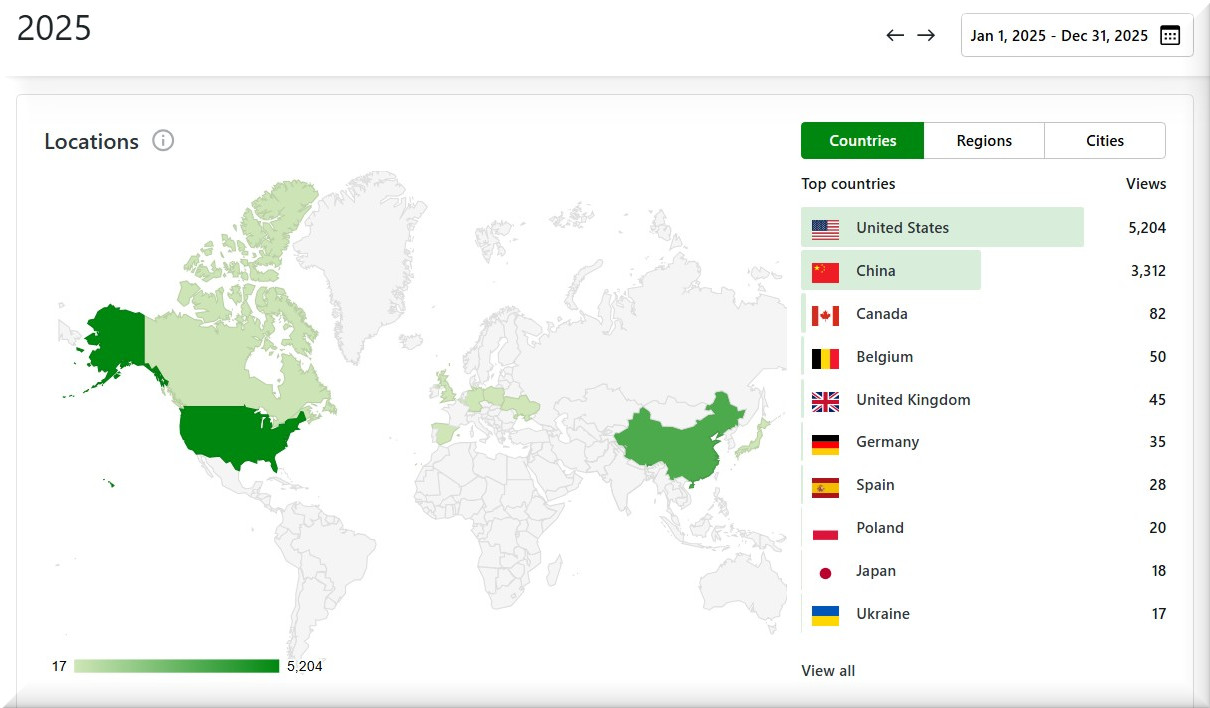Click the United States flag icon
The height and width of the screenshot is (708, 1210).
point(825,229)
